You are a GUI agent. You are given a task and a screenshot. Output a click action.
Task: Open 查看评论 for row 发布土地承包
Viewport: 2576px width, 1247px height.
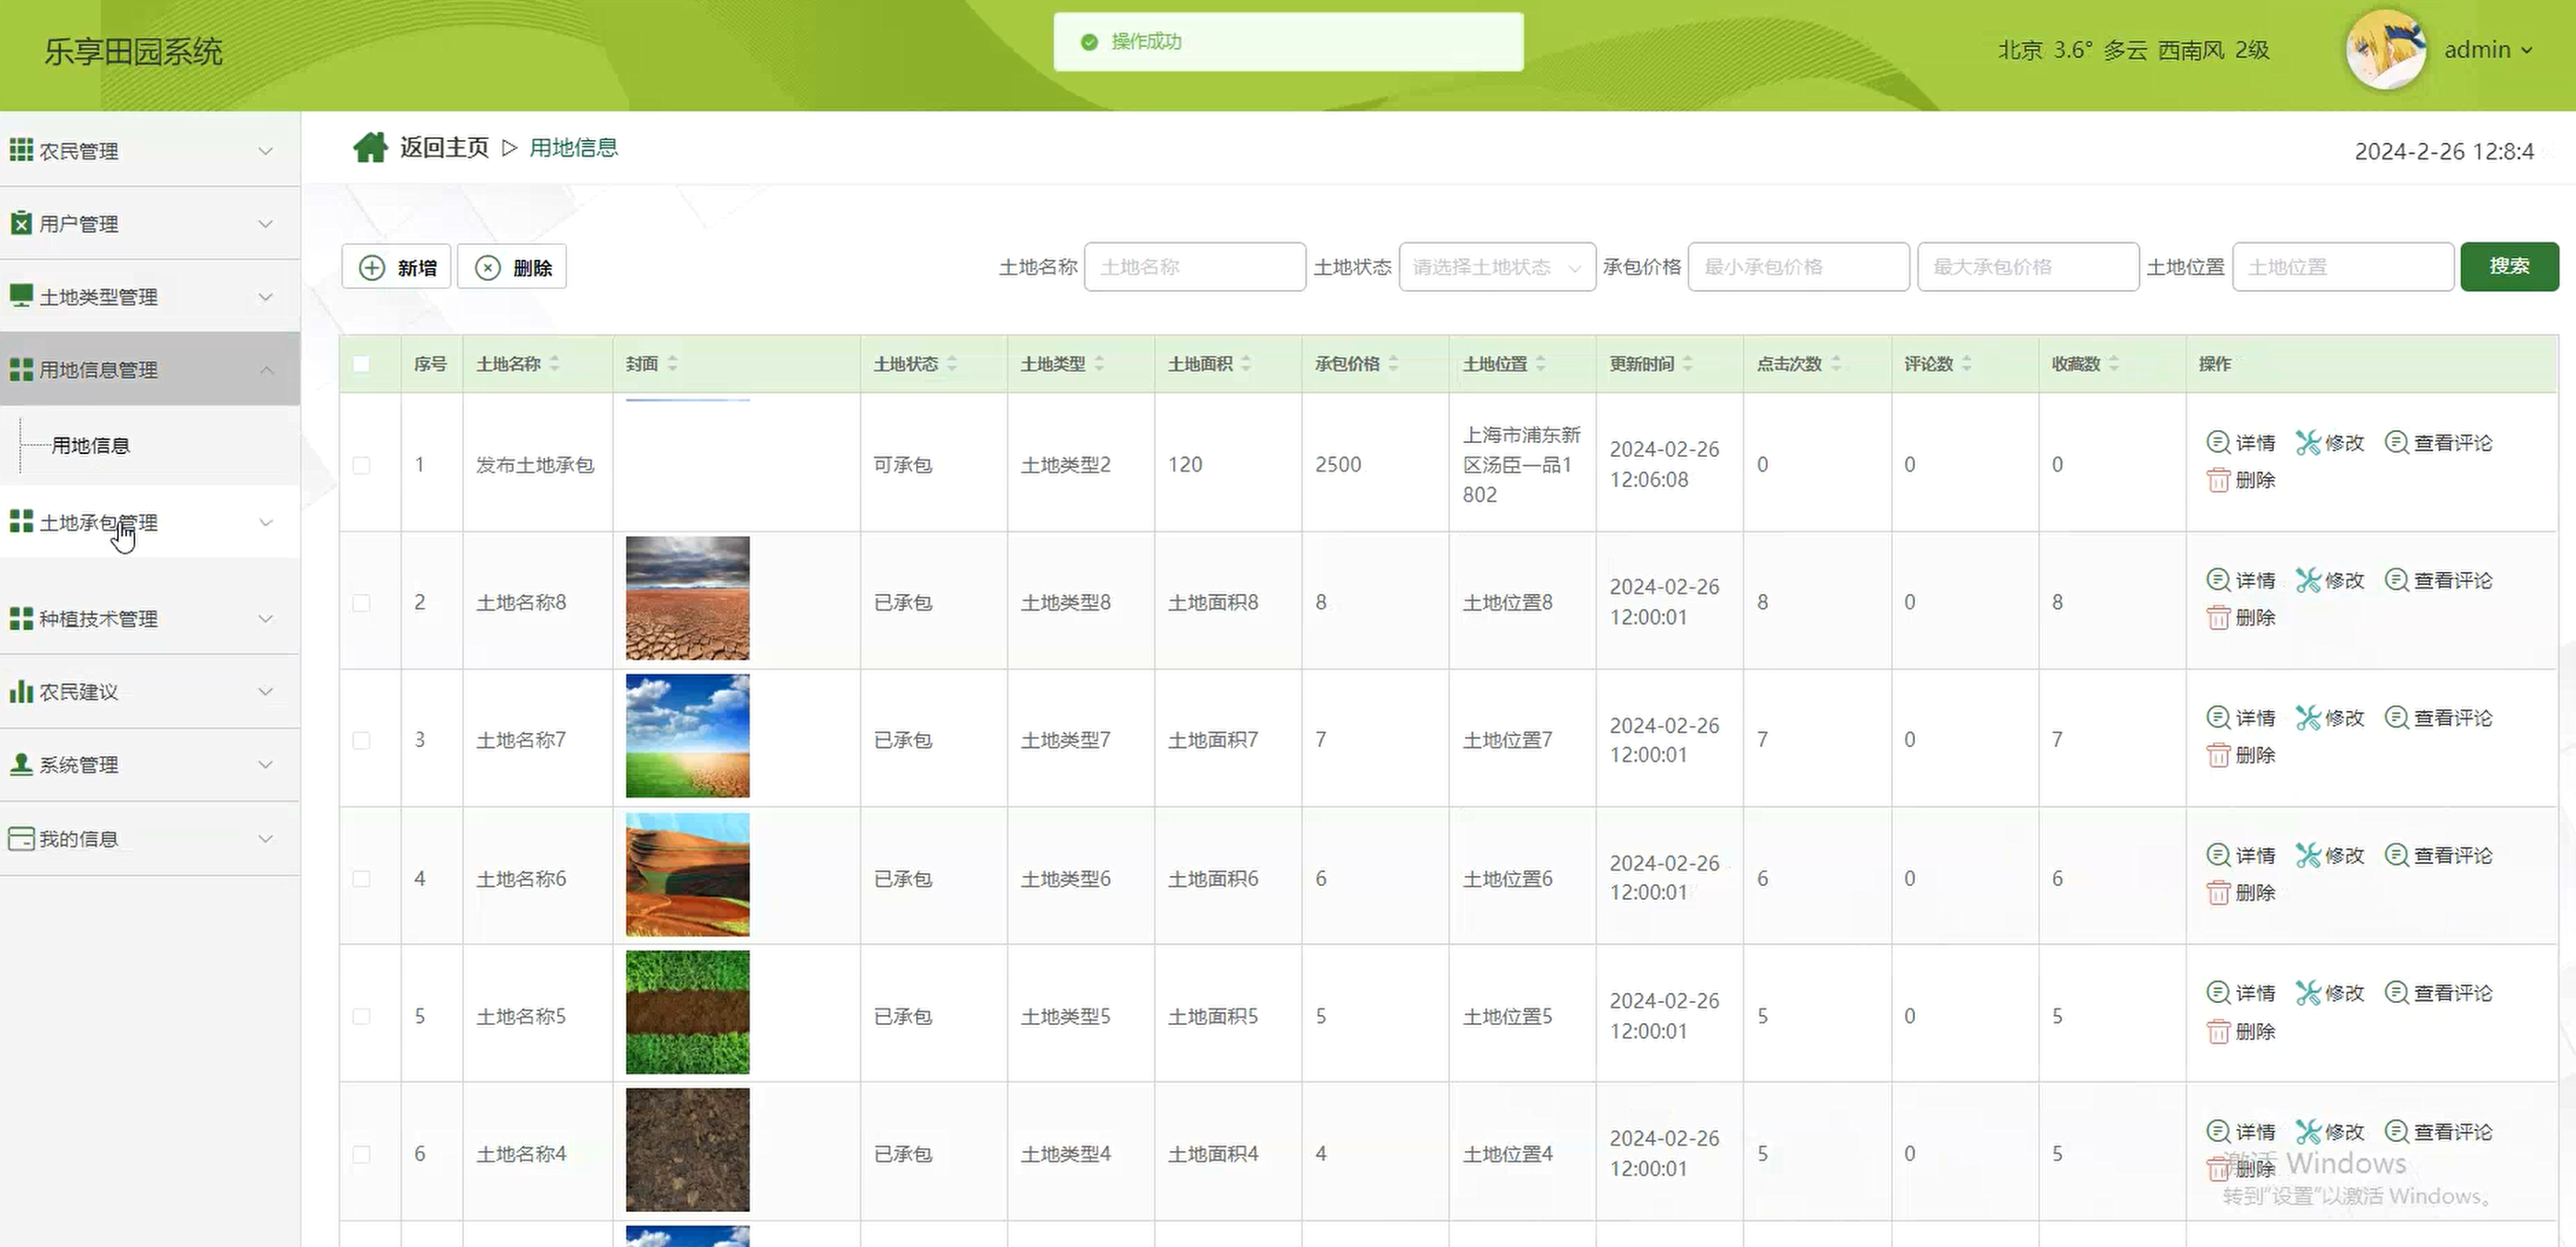2439,442
